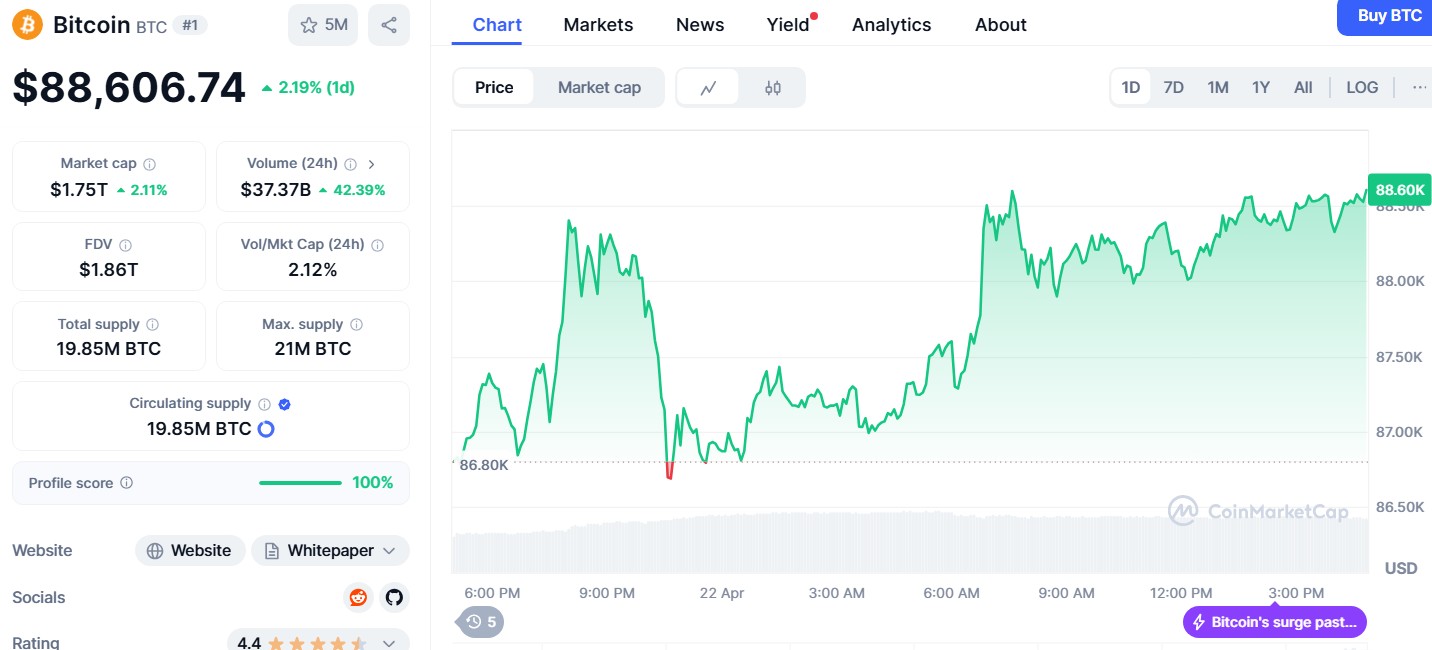This screenshot has width=1432, height=650.
Task: Open the chart more options menu
Action: pyautogui.click(x=1419, y=88)
